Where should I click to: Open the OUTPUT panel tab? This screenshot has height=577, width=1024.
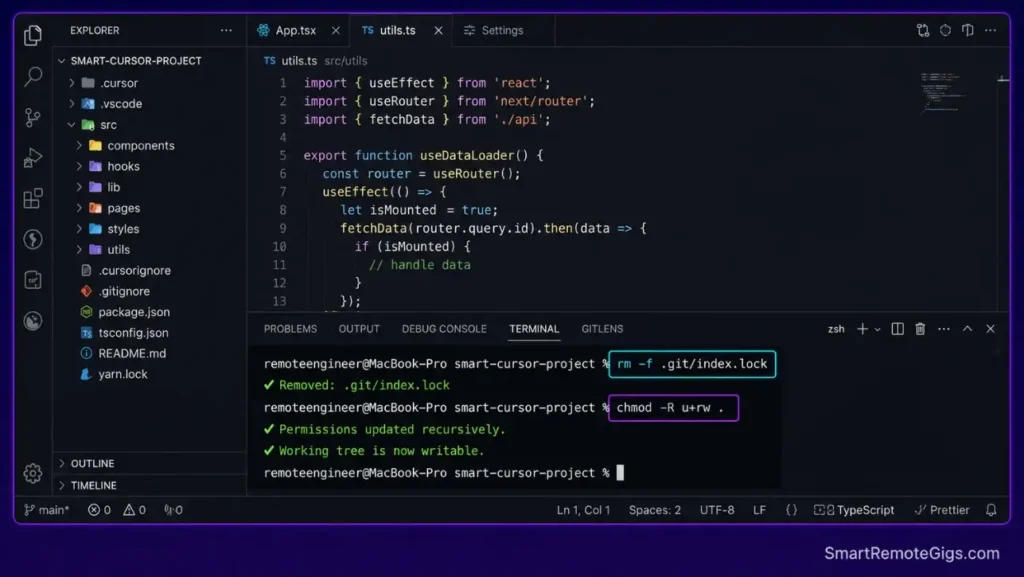coord(359,329)
